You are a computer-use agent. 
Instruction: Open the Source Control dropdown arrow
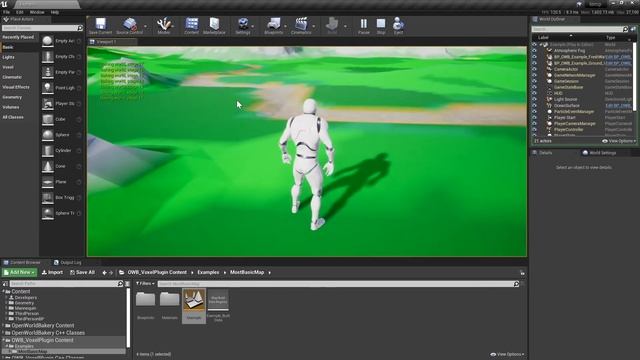pos(145,27)
